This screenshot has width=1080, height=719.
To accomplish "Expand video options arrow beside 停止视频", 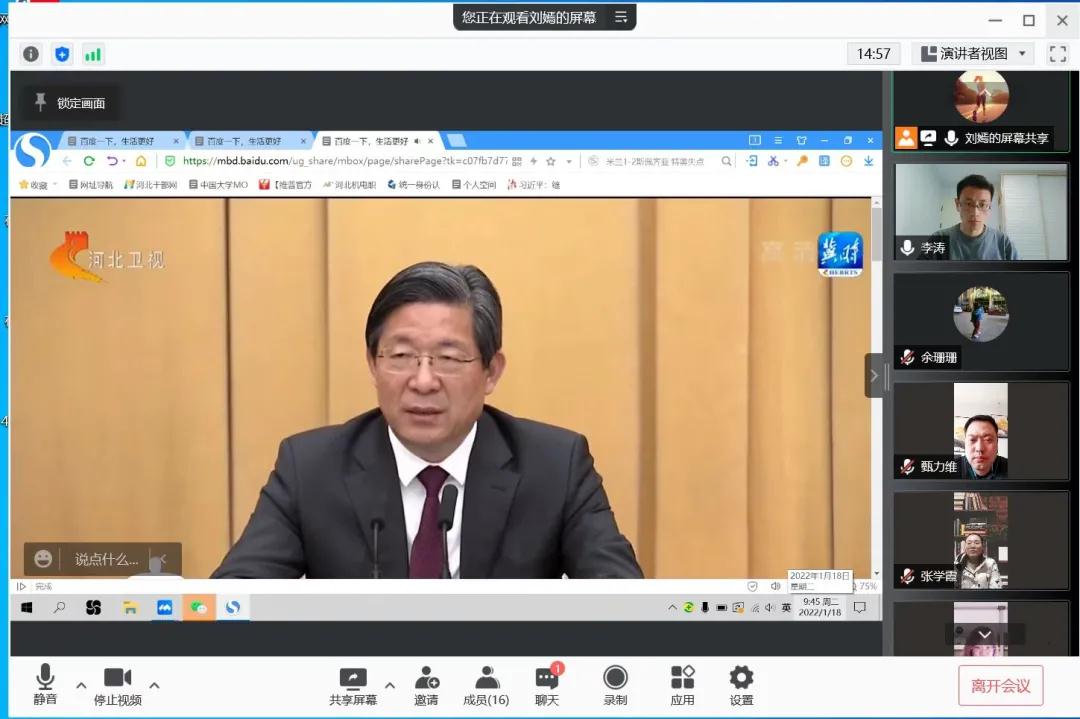I will pyautogui.click(x=154, y=685).
